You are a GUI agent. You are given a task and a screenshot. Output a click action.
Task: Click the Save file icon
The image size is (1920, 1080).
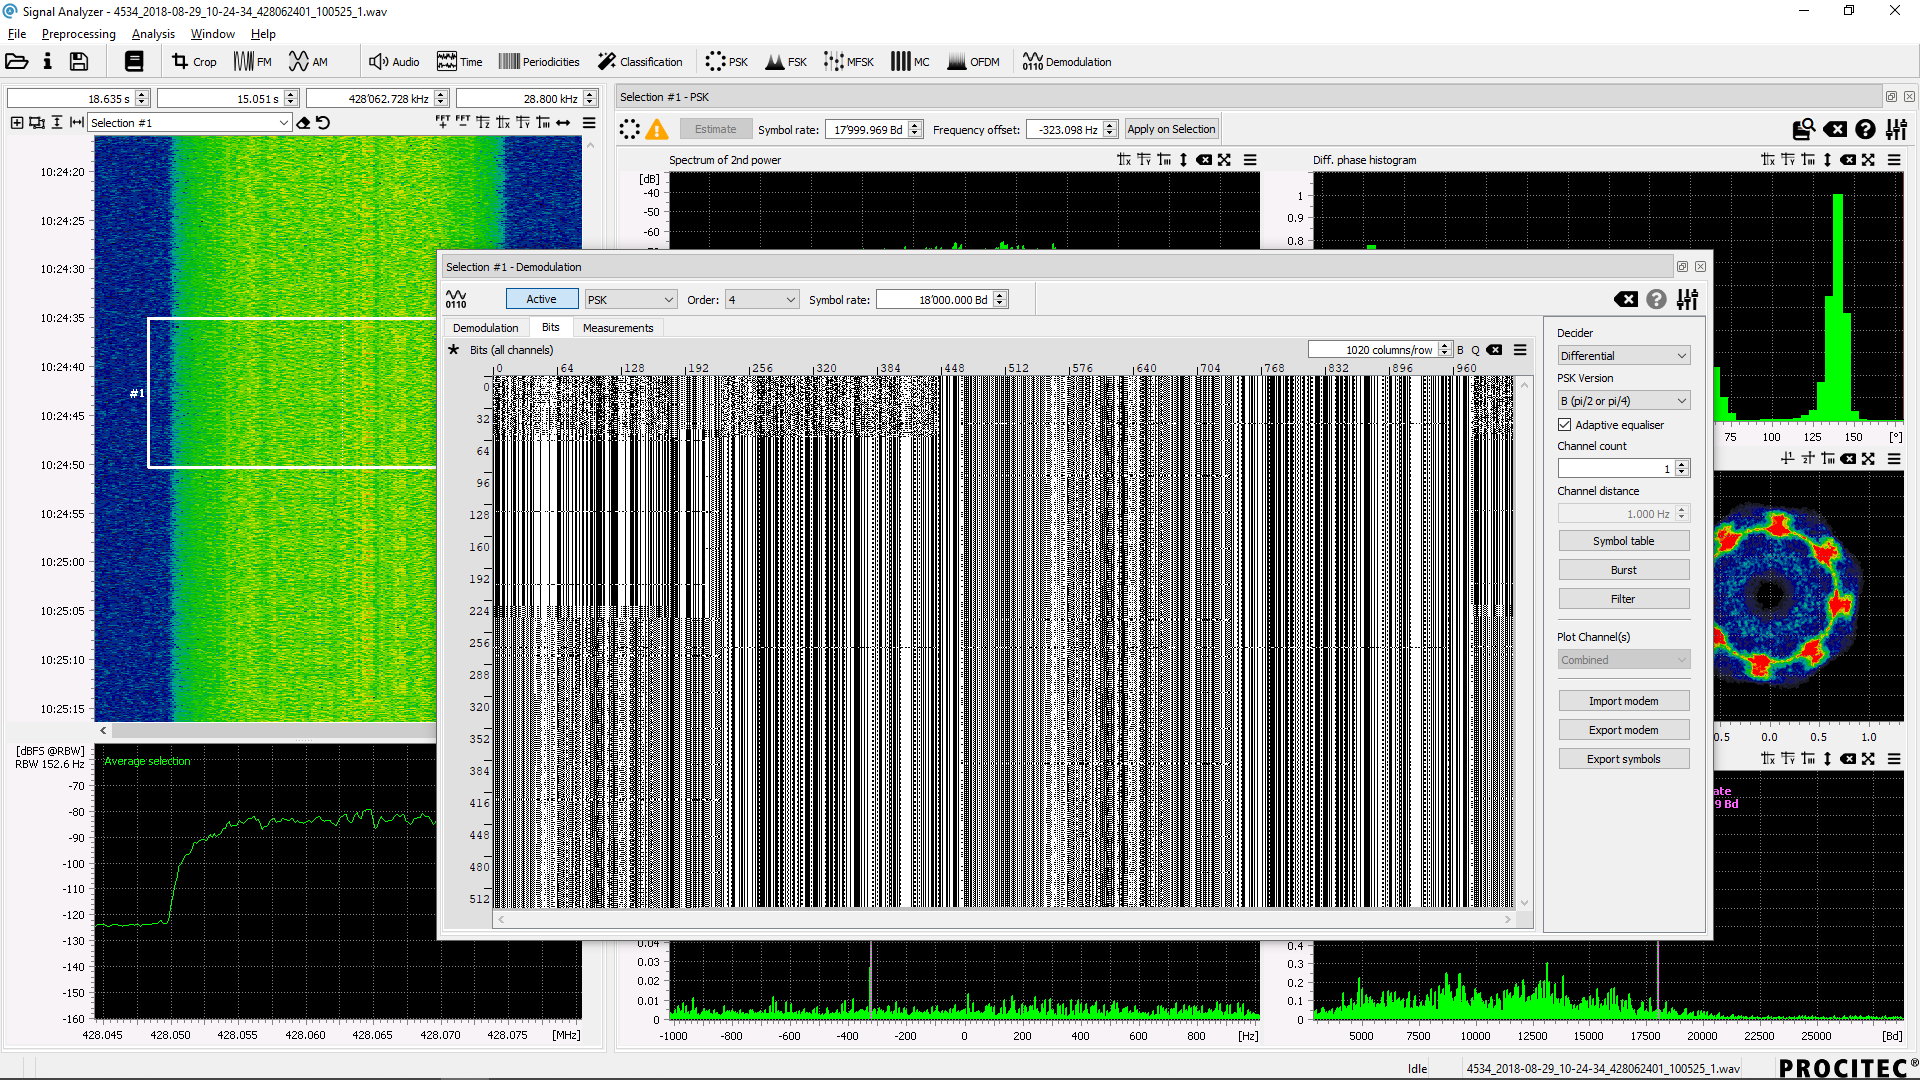[x=79, y=62]
